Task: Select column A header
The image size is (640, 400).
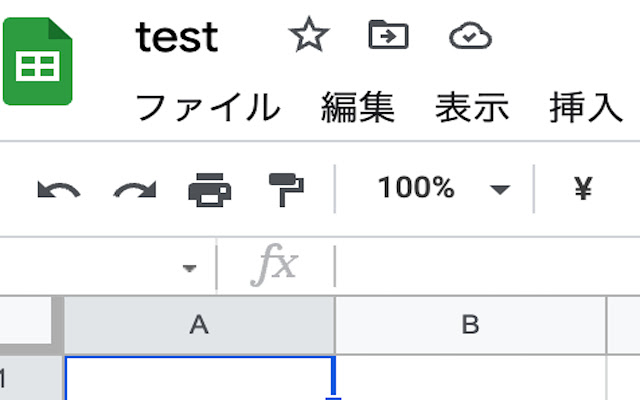Action: point(200,325)
